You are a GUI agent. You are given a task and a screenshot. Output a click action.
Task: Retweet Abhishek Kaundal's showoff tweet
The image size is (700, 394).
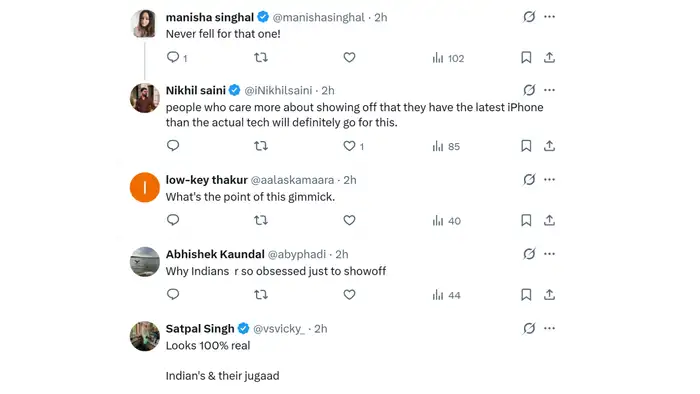point(261,294)
